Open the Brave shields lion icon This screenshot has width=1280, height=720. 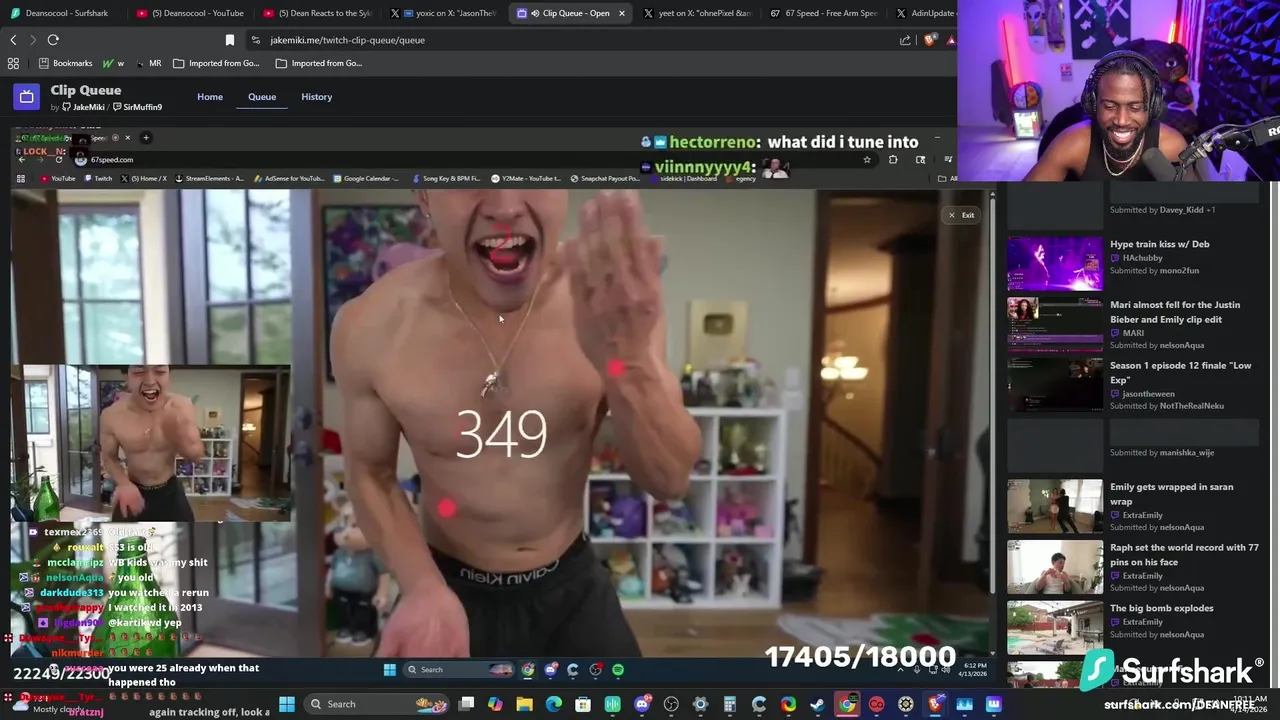930,40
